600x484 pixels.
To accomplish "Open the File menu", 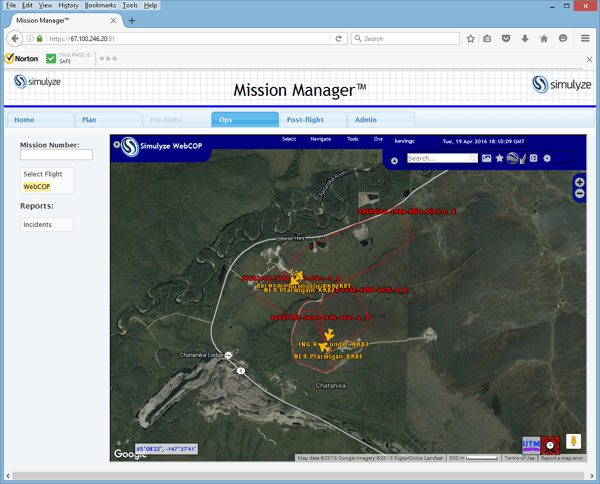I will pyautogui.click(x=11, y=5).
